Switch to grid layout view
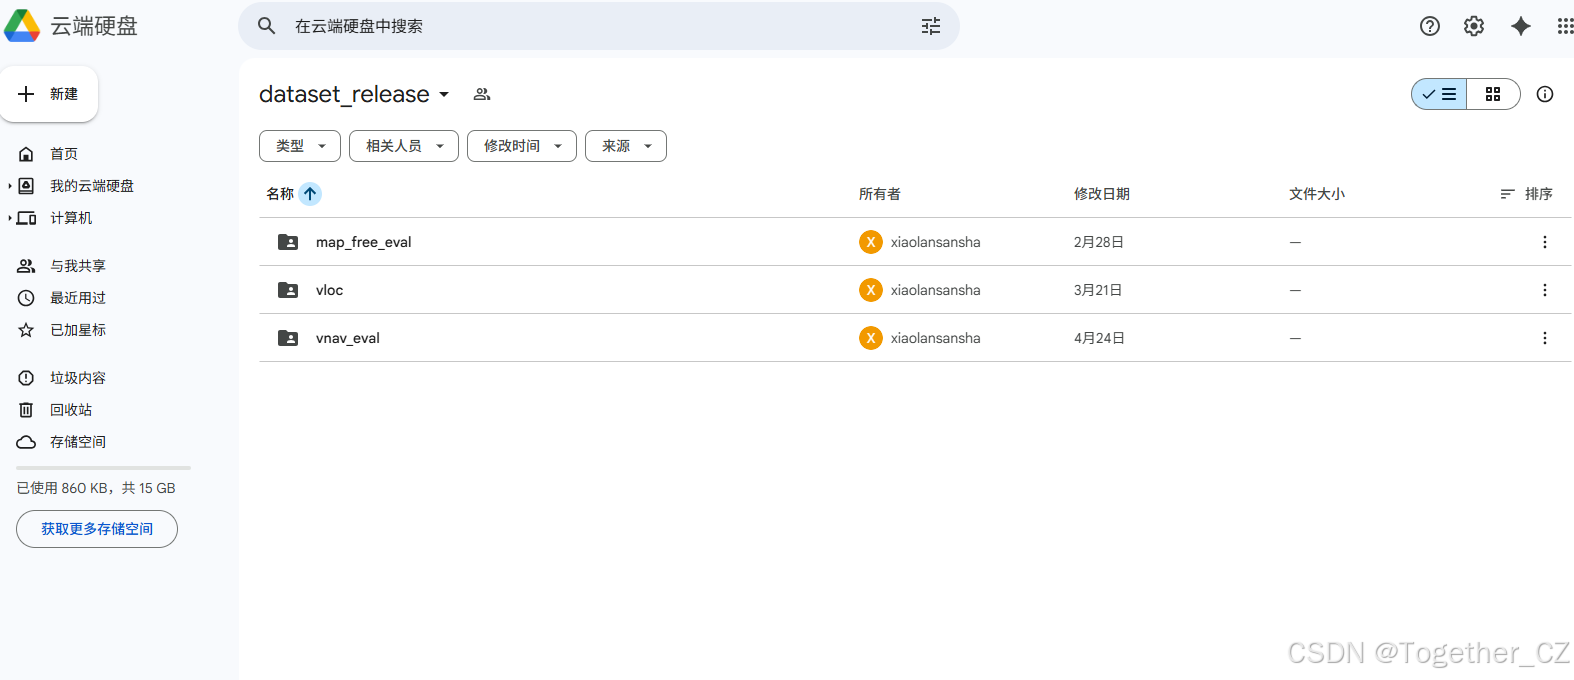Image resolution: width=1574 pixels, height=680 pixels. (1493, 94)
